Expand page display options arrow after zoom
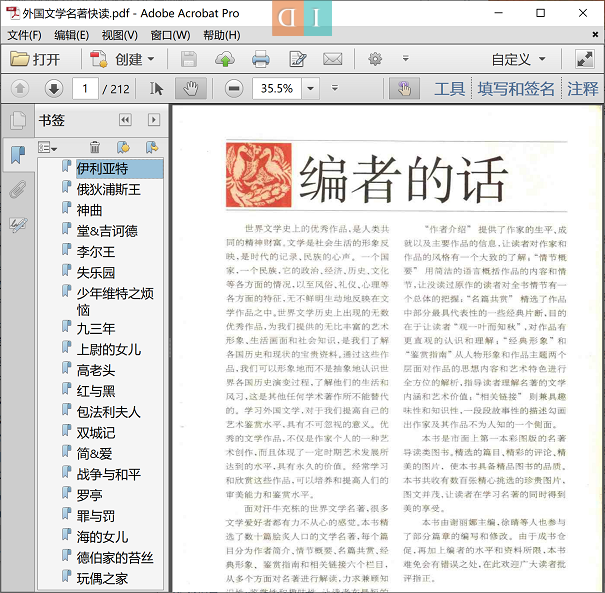This screenshot has height=593, width=605. point(335,88)
